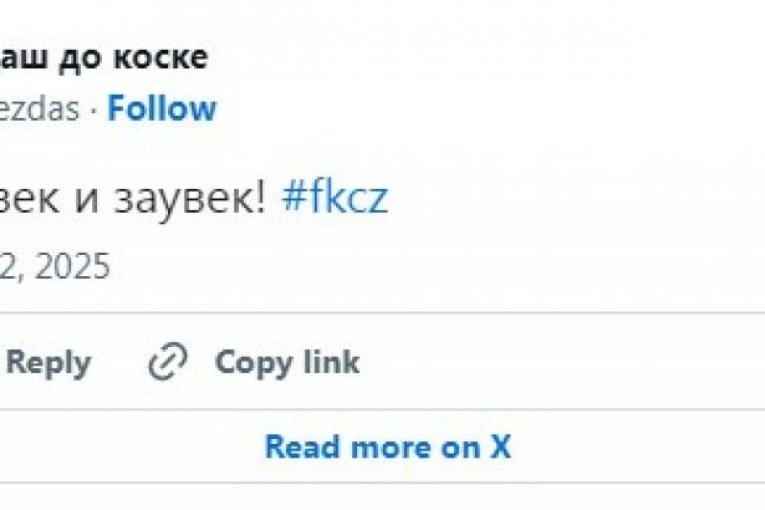Select the Copy link text label
765x510 pixels.
(287, 362)
